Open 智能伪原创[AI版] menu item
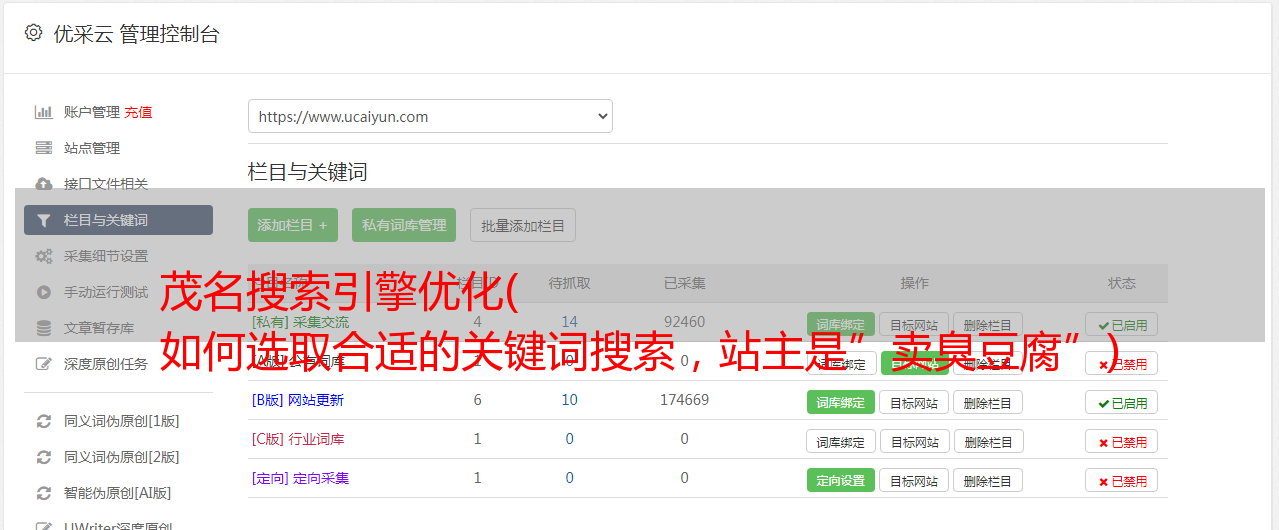Viewport: 1279px width, 530px height. pyautogui.click(x=118, y=493)
